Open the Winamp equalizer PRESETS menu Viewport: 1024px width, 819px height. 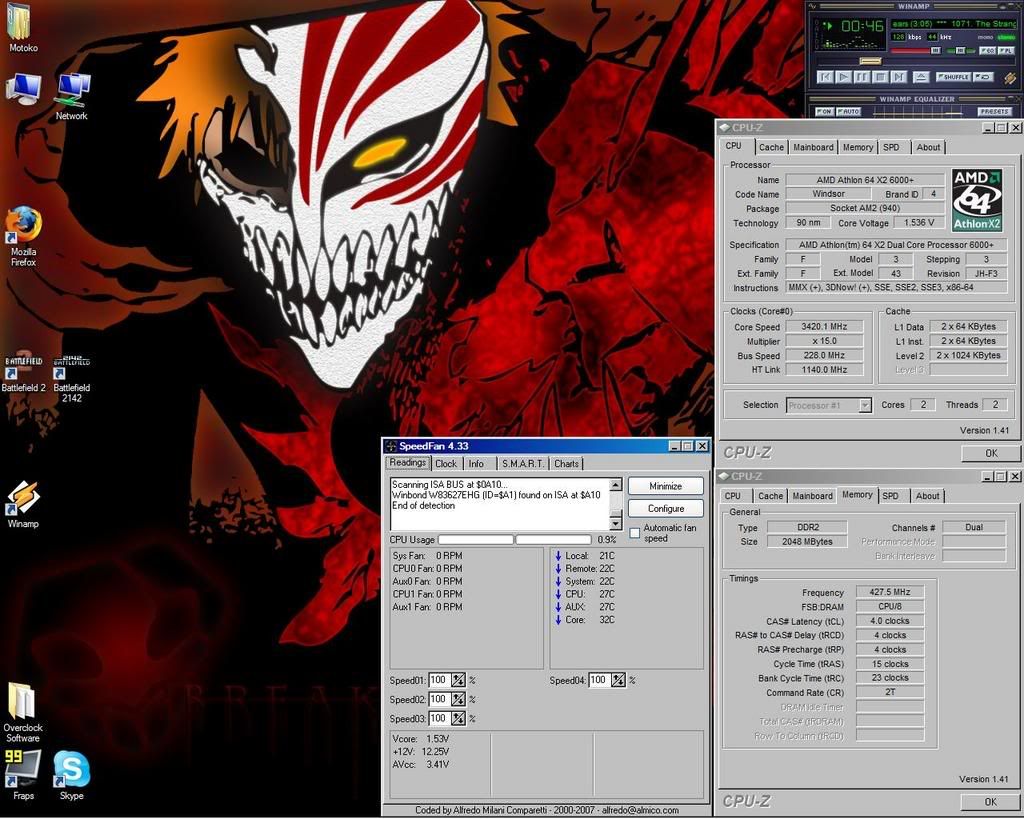994,112
